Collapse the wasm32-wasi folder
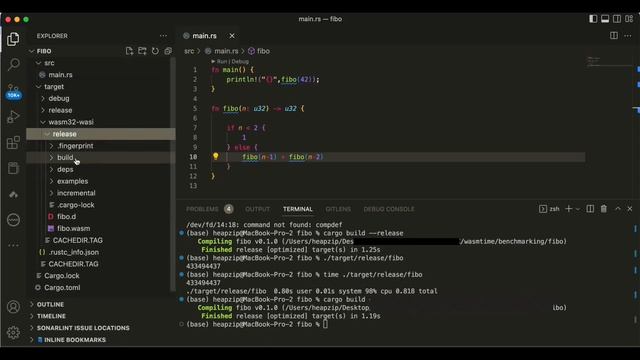 point(43,122)
